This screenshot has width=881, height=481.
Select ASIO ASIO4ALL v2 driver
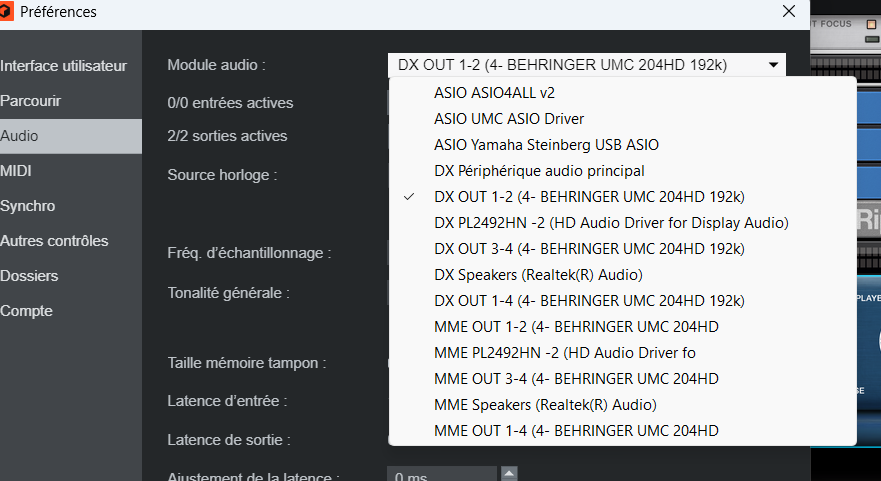click(623, 93)
